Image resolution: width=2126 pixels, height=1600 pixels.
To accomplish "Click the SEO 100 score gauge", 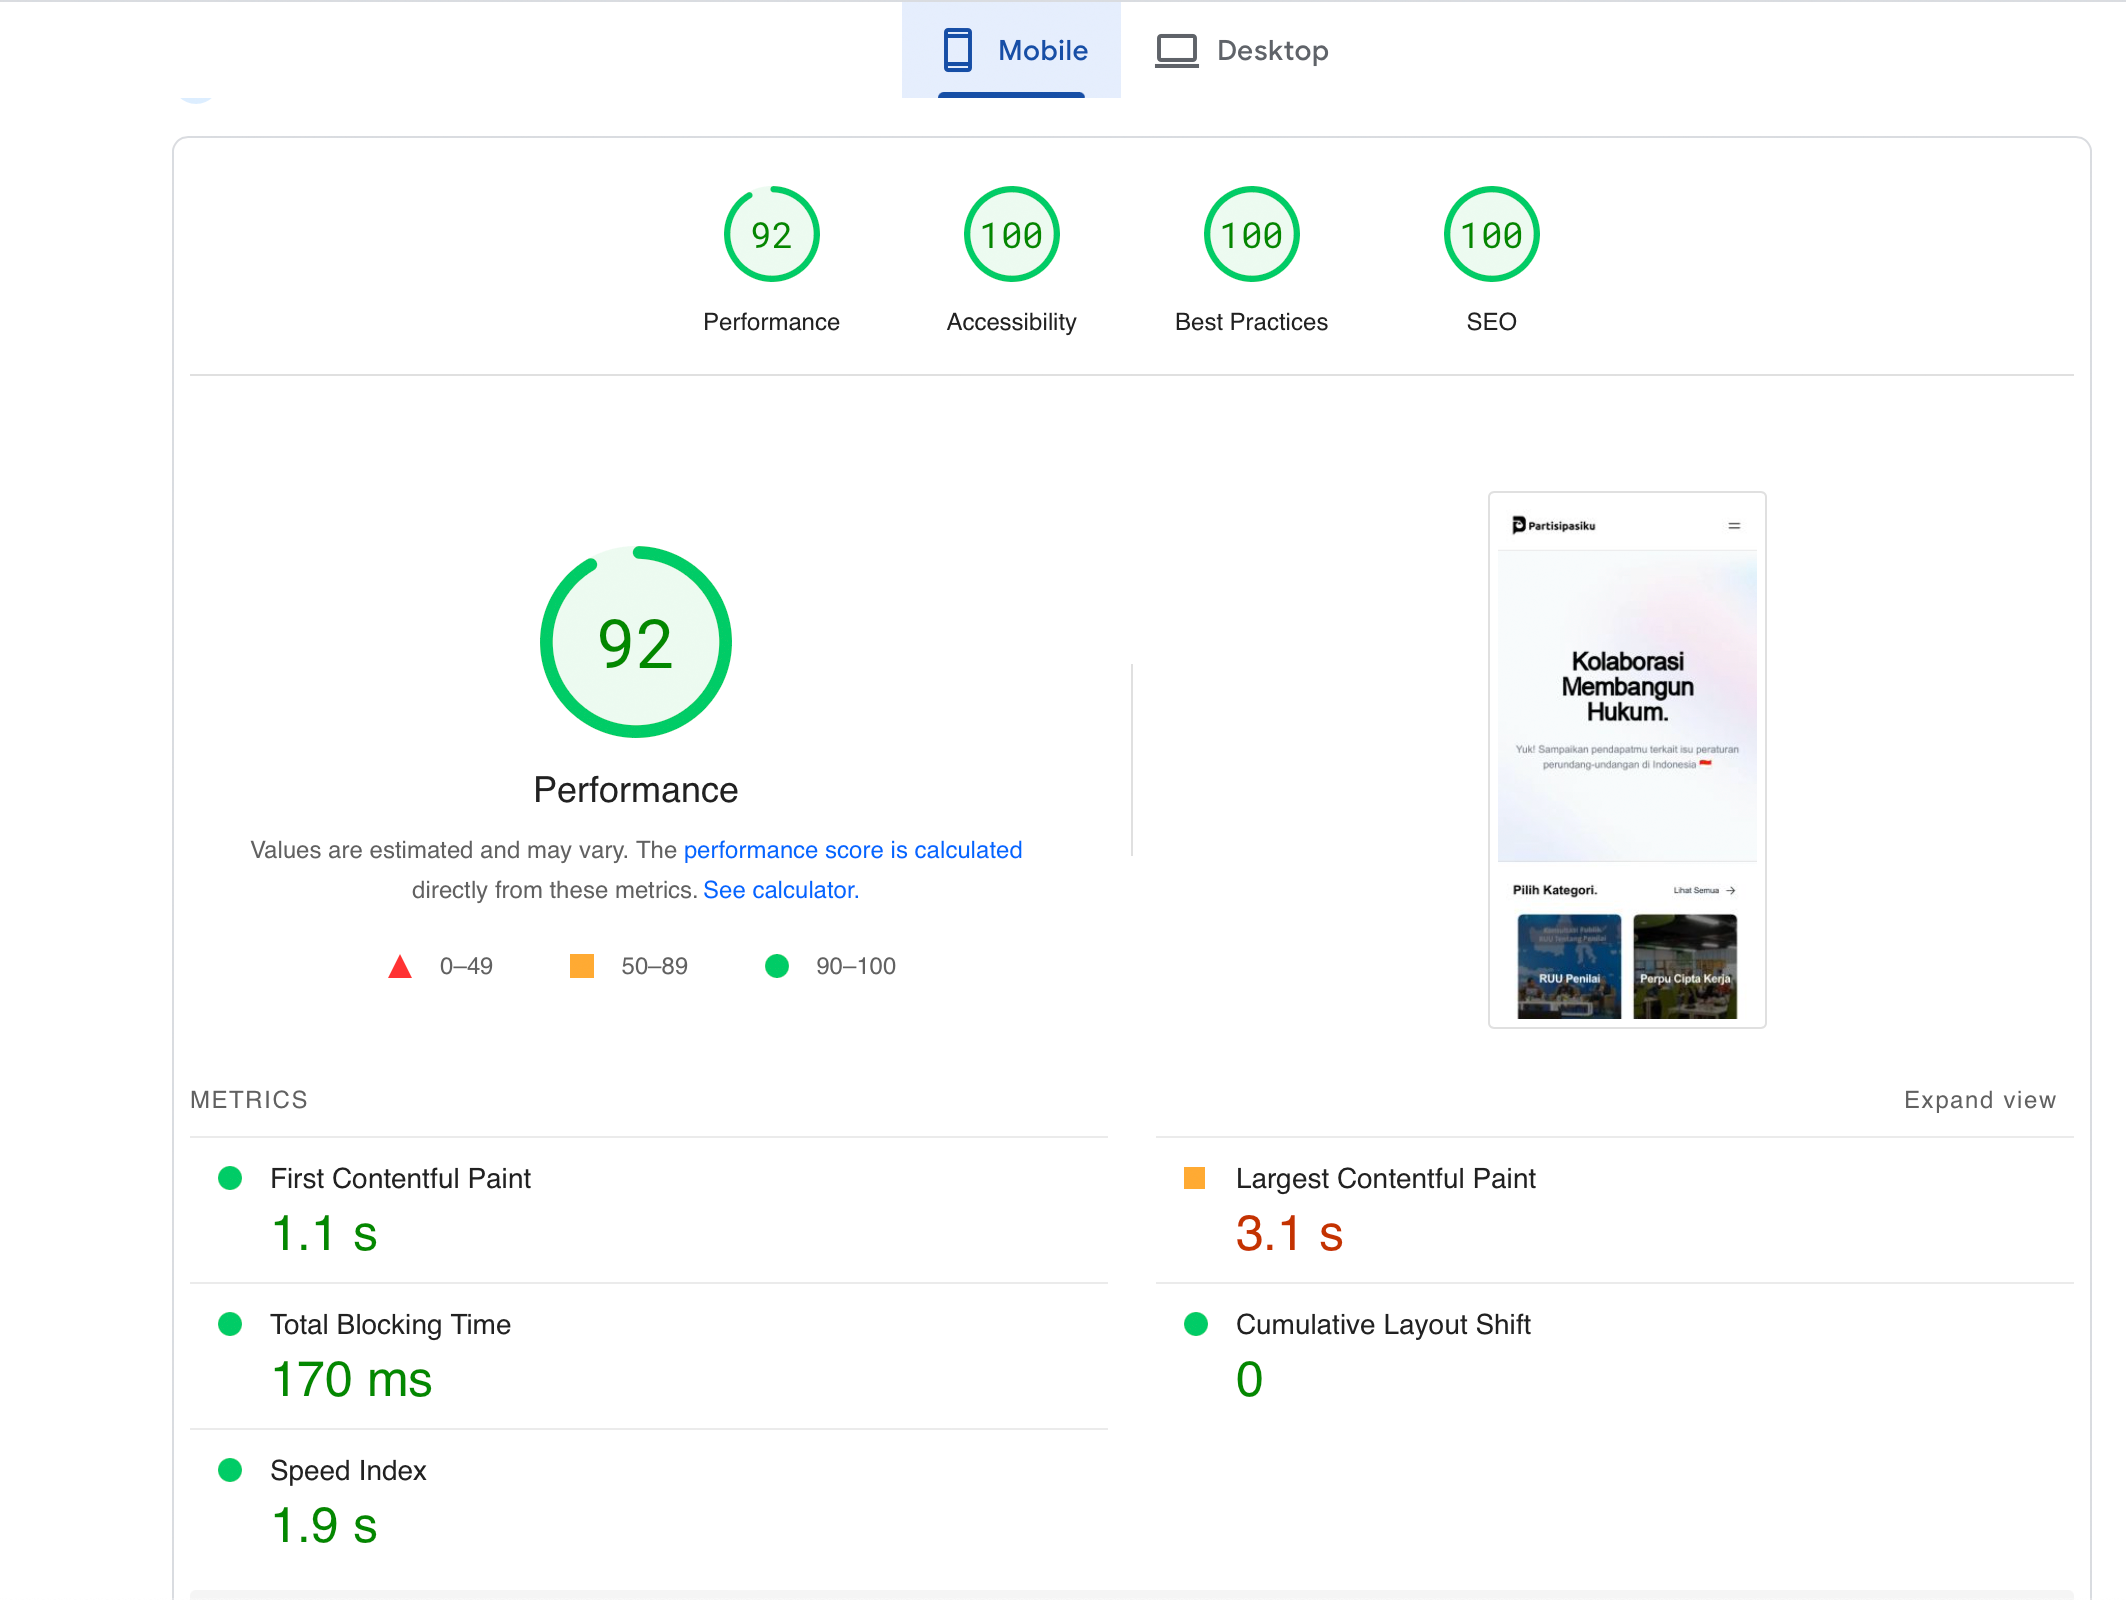I will pyautogui.click(x=1491, y=235).
